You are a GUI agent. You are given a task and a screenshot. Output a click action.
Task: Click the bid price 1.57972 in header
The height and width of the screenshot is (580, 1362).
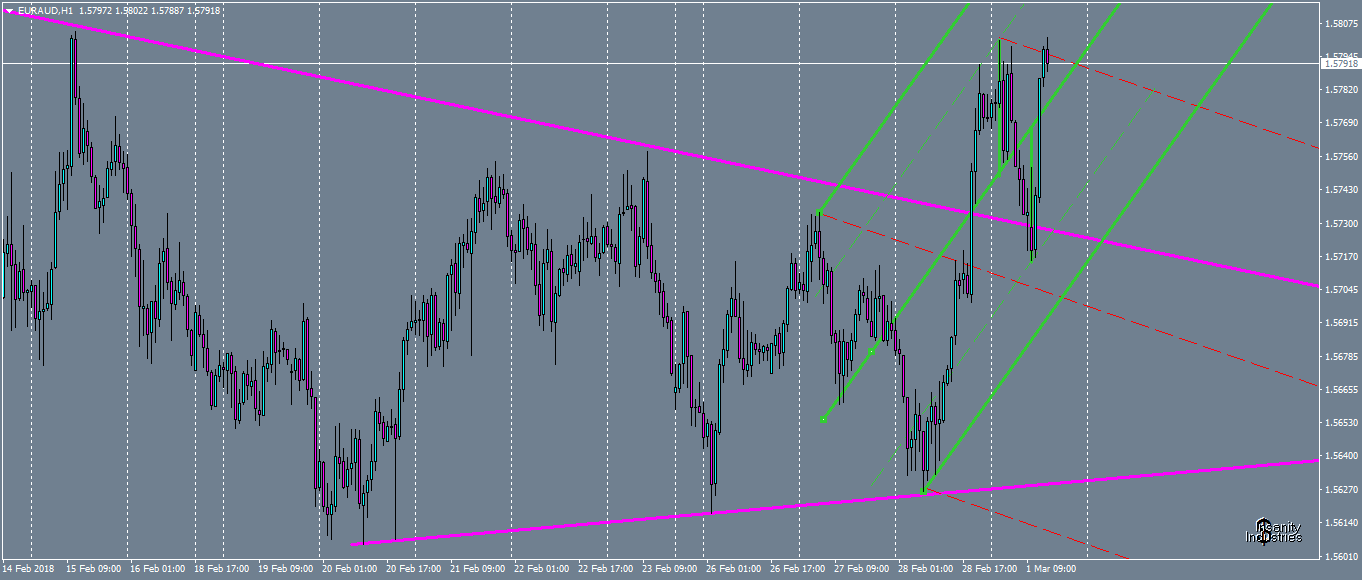[96, 10]
